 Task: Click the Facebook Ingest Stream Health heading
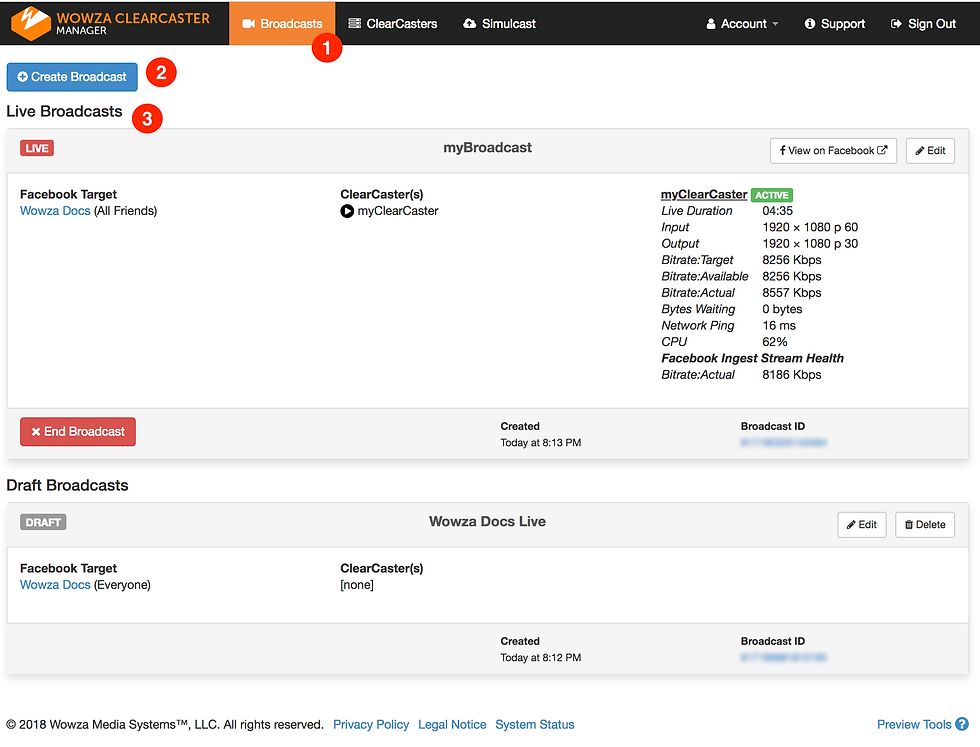(x=752, y=358)
